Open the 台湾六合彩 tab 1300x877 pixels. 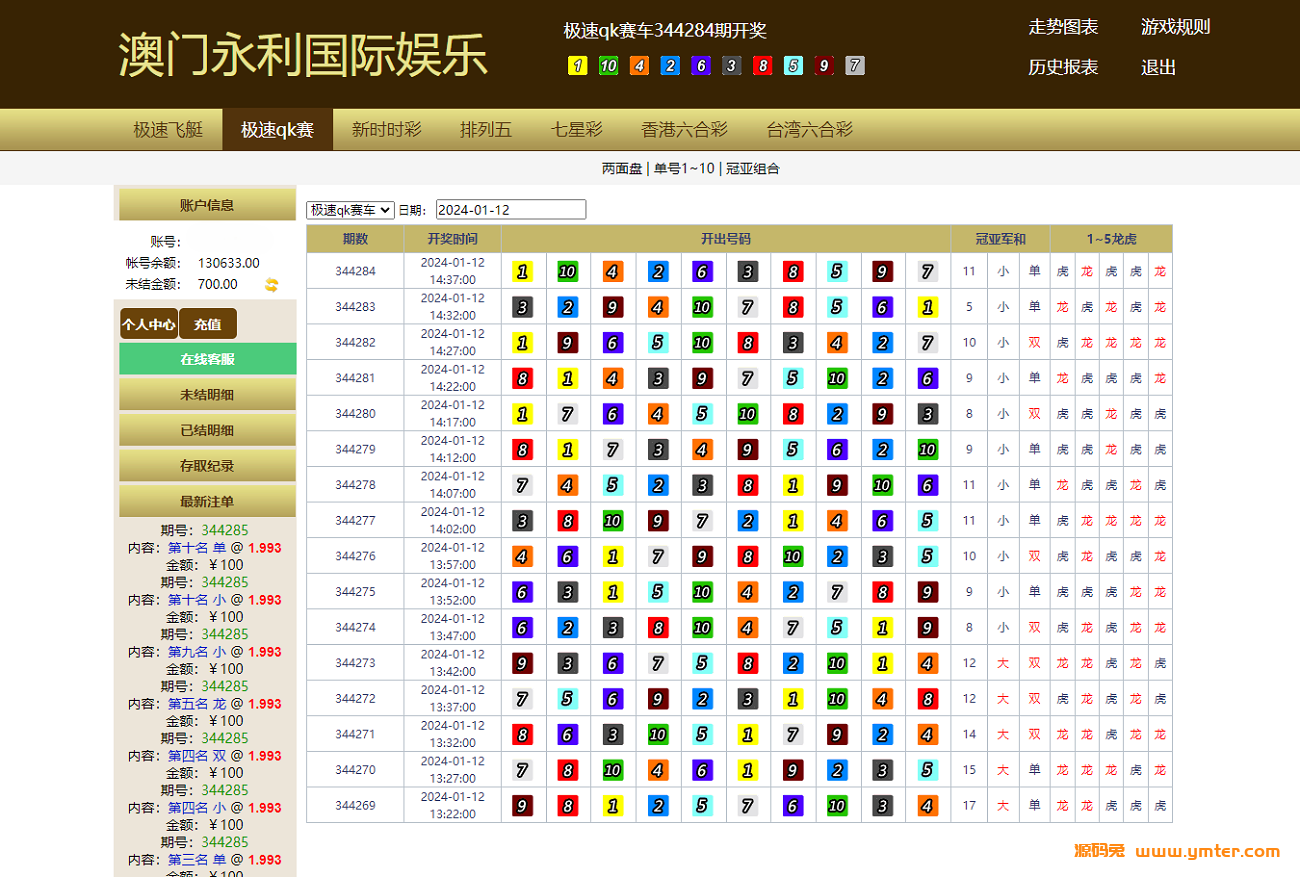click(x=809, y=130)
